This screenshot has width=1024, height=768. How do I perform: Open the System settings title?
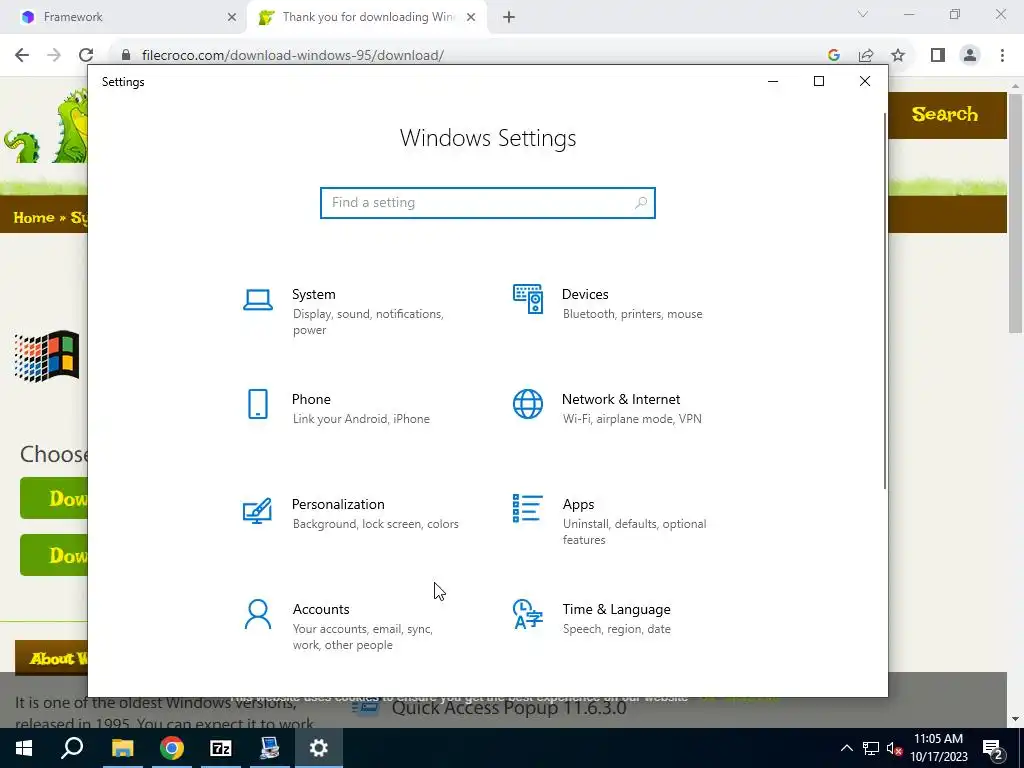pyautogui.click(x=313, y=294)
